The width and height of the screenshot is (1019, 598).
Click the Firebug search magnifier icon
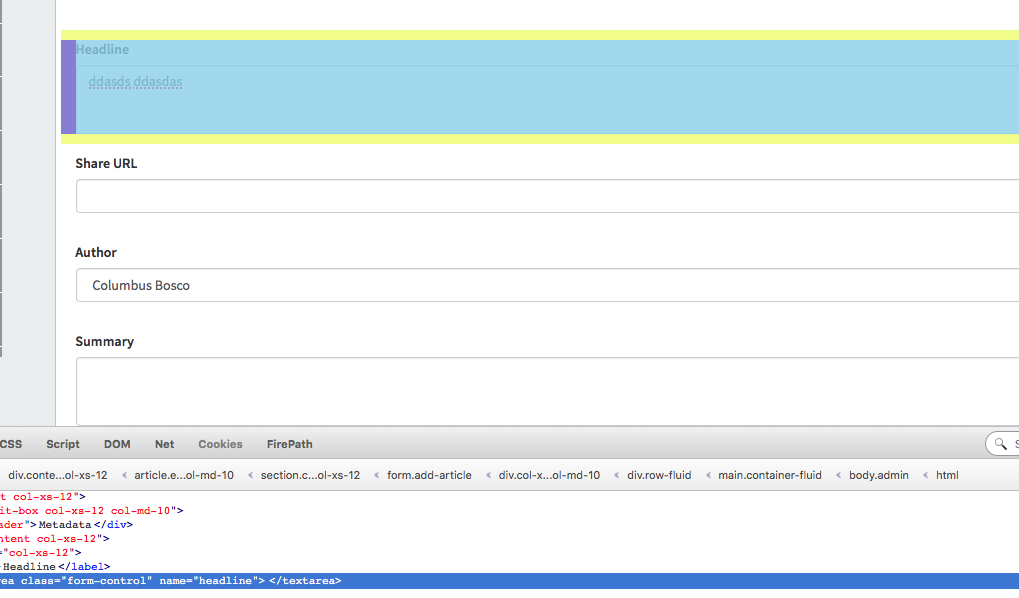[x=1003, y=444]
